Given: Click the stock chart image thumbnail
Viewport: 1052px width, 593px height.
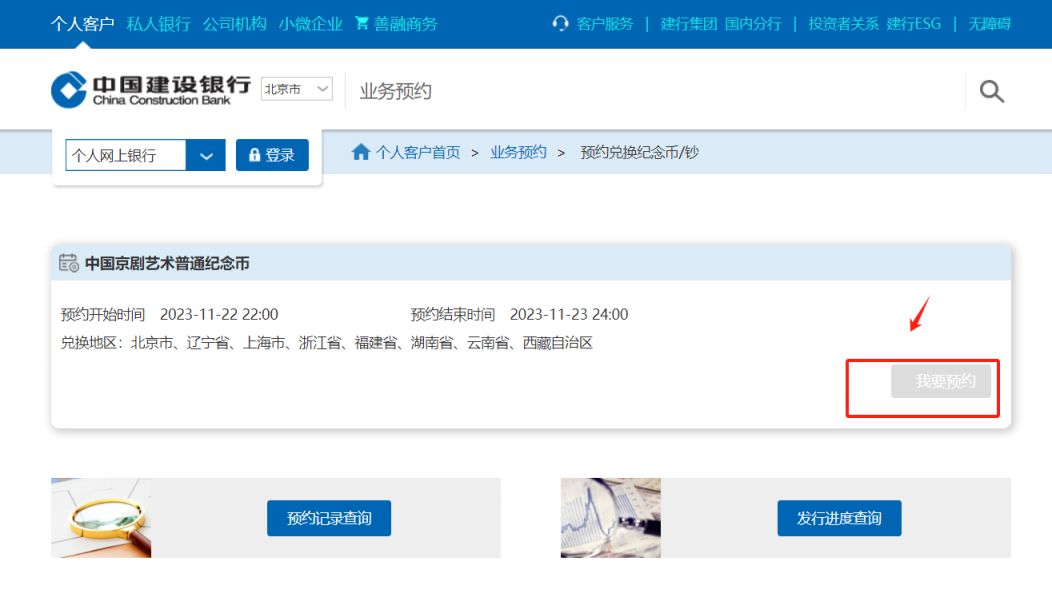Looking at the screenshot, I should (610, 517).
